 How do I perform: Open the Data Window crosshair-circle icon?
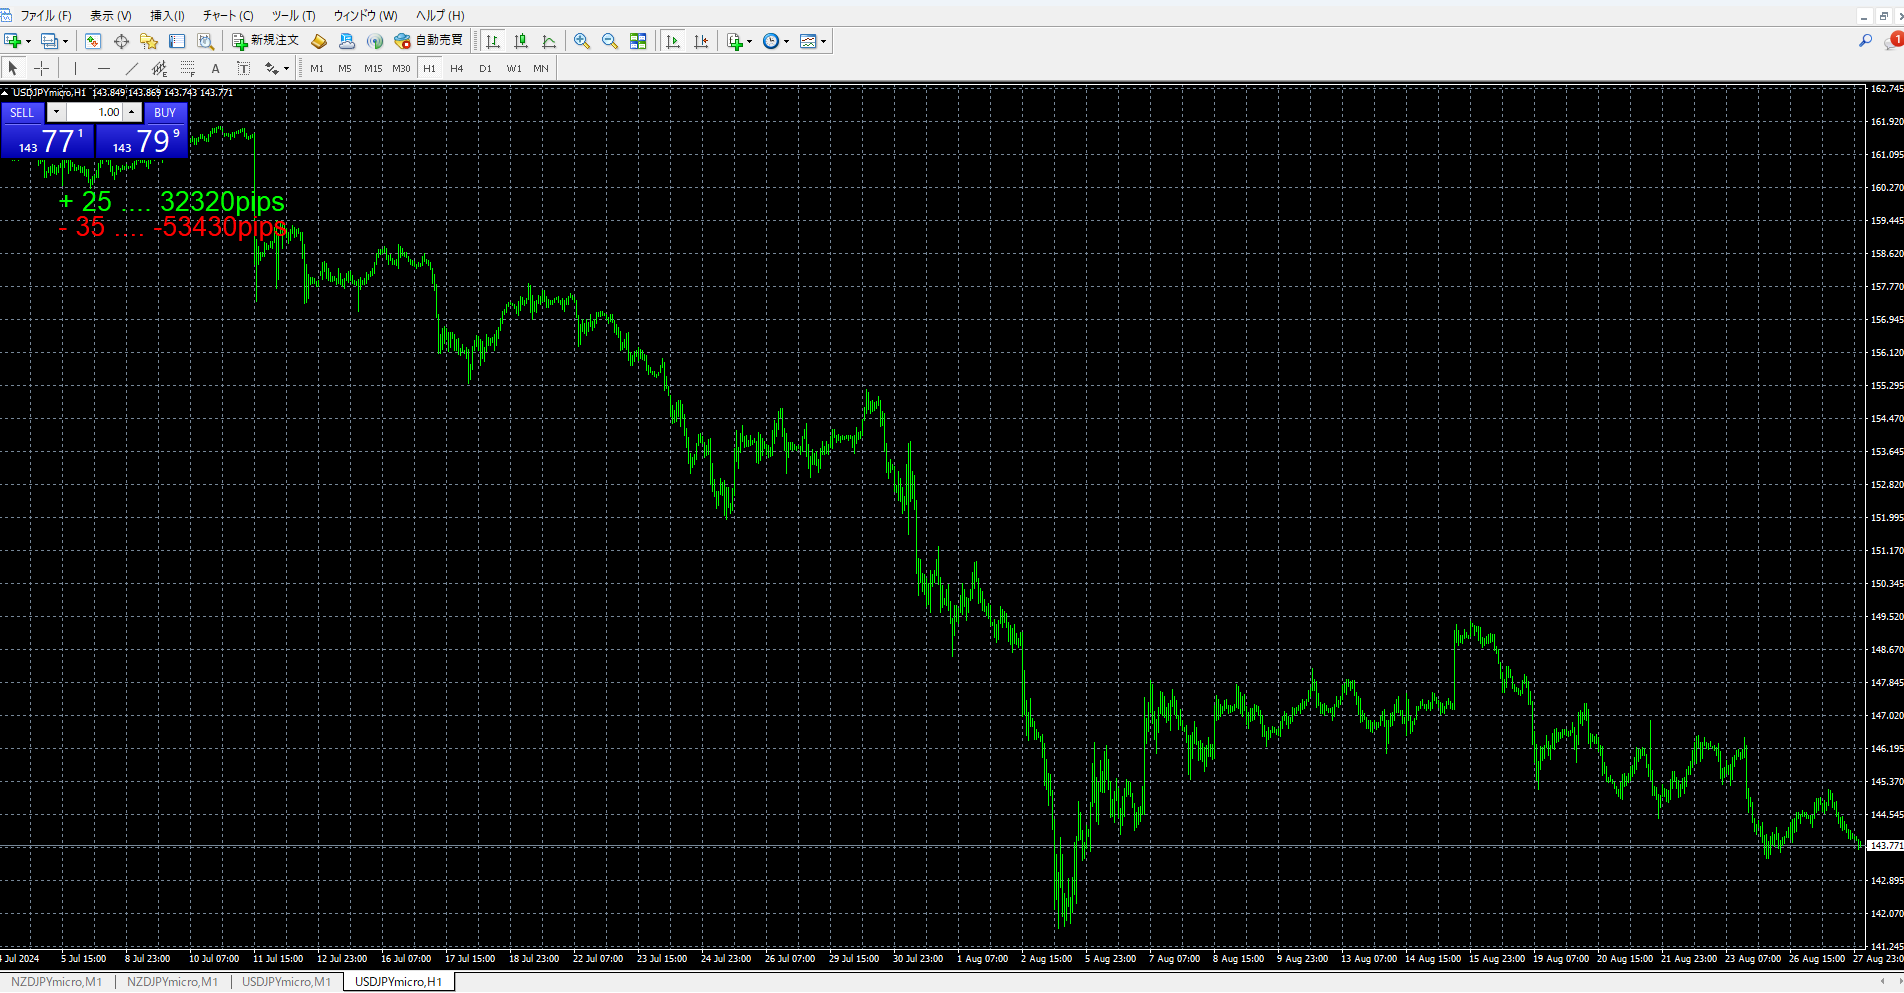point(121,41)
